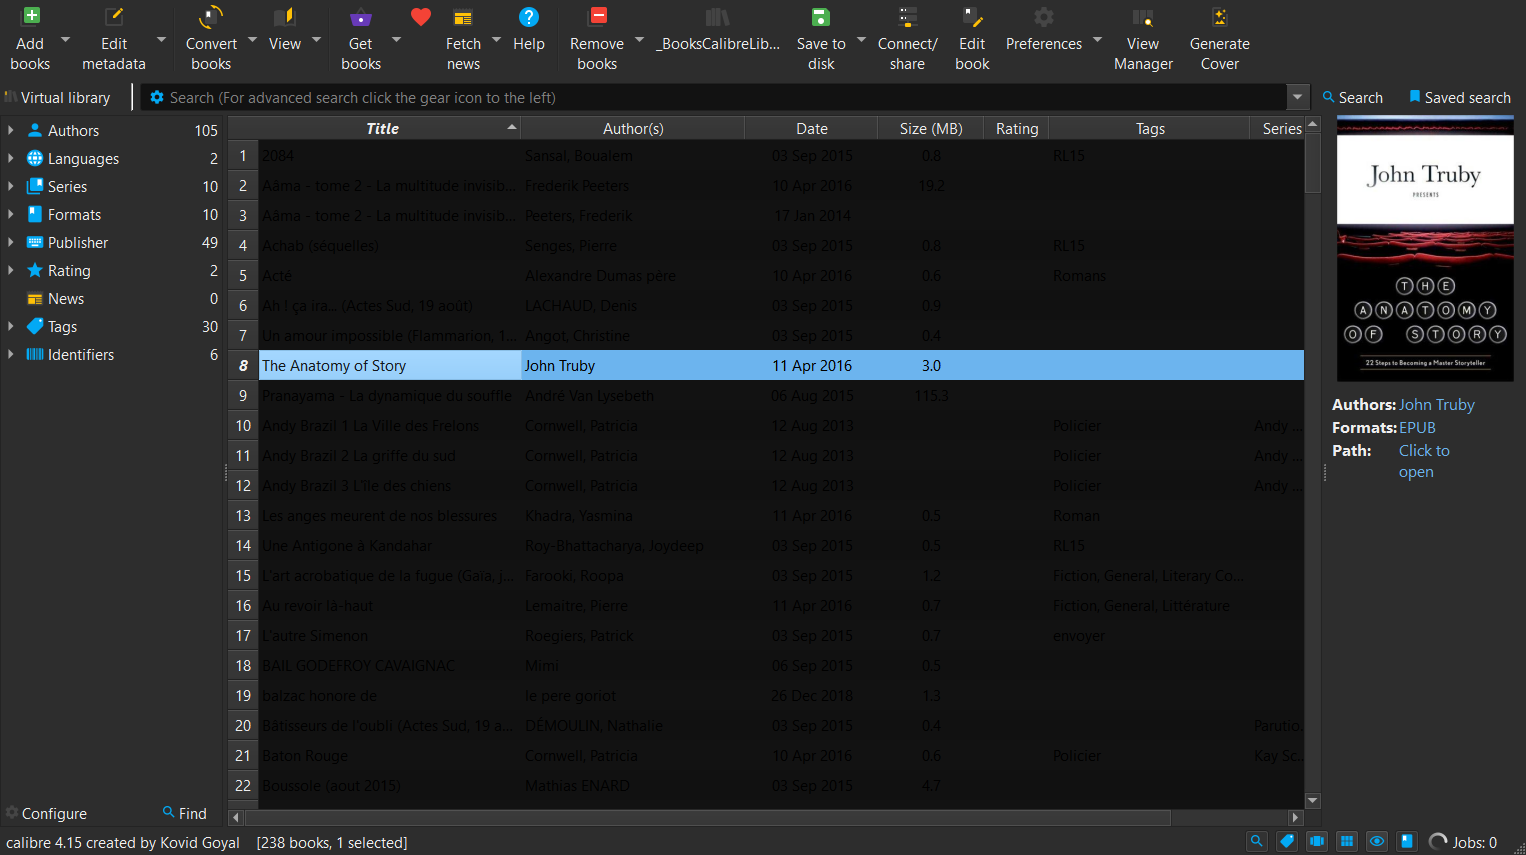Select the News item in the tag browser
Screen dimensions: 1526x855
[66, 298]
